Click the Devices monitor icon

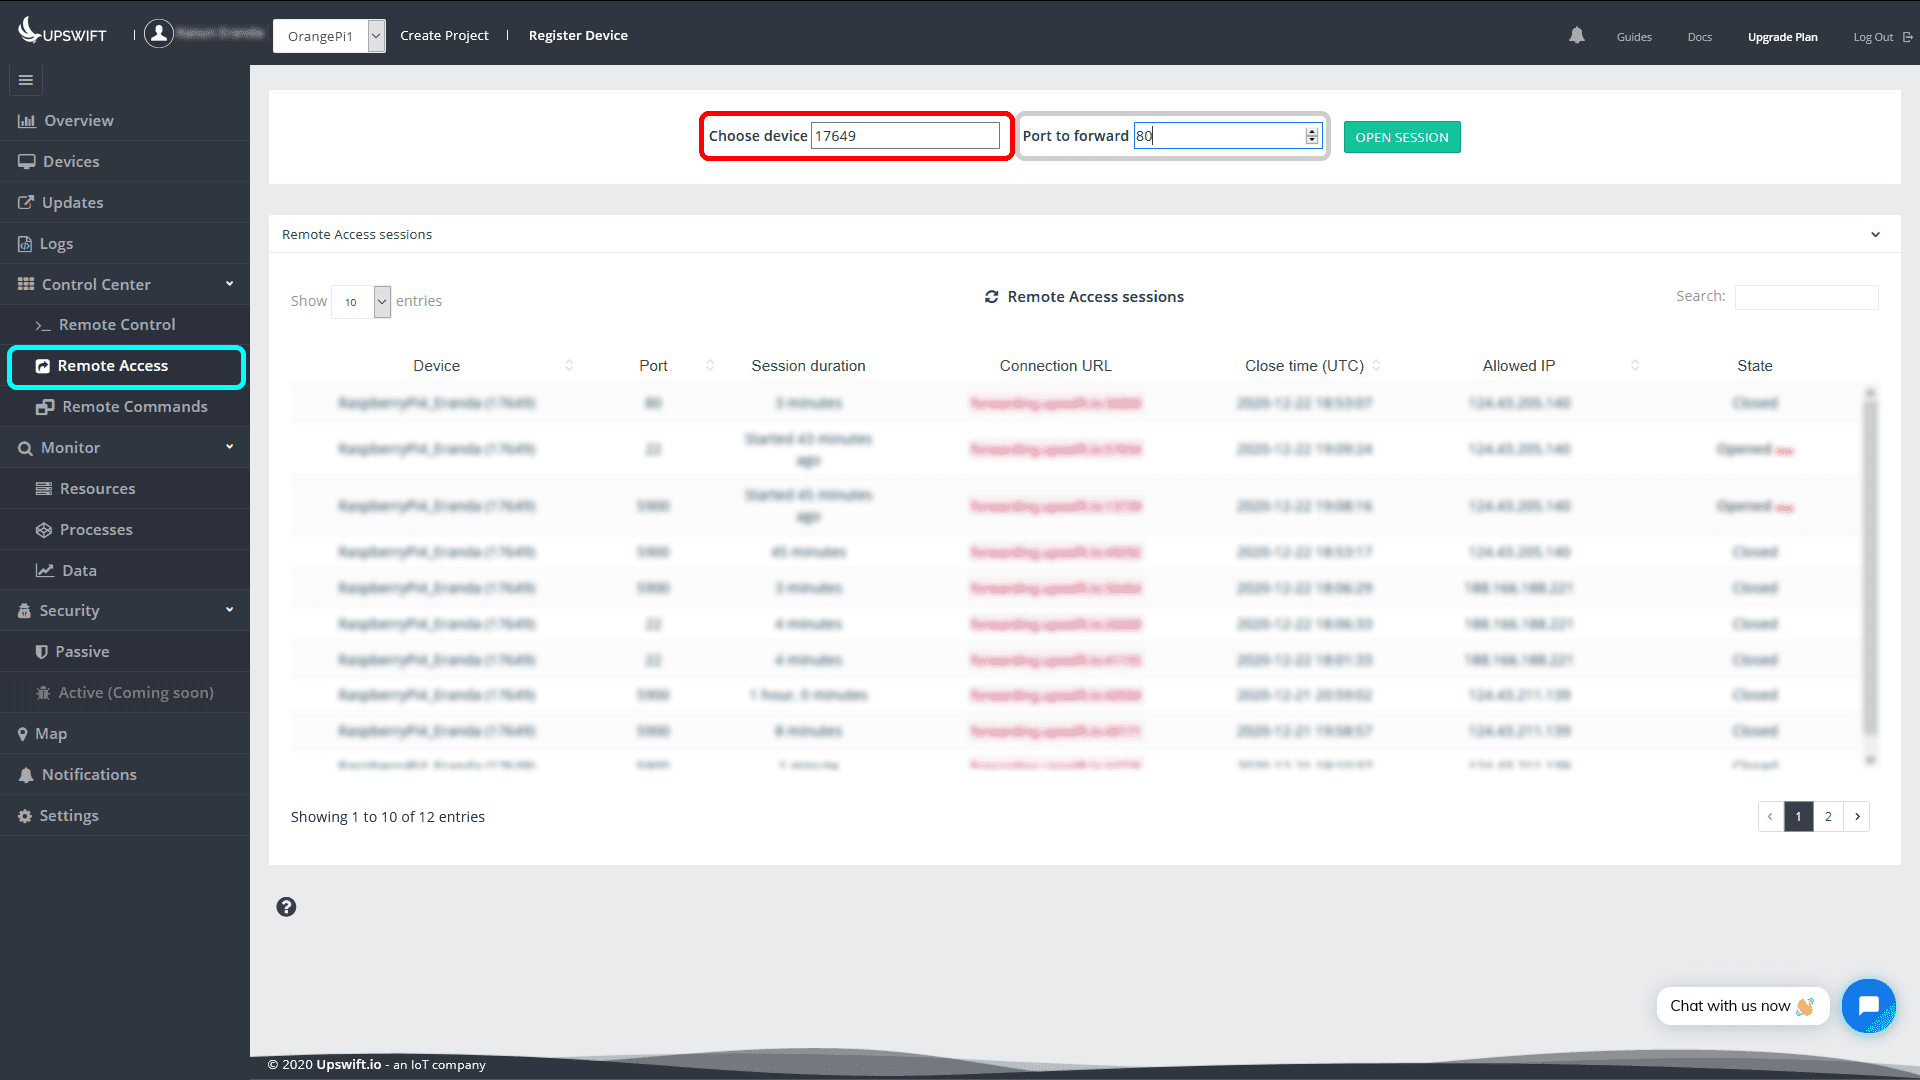(x=26, y=162)
